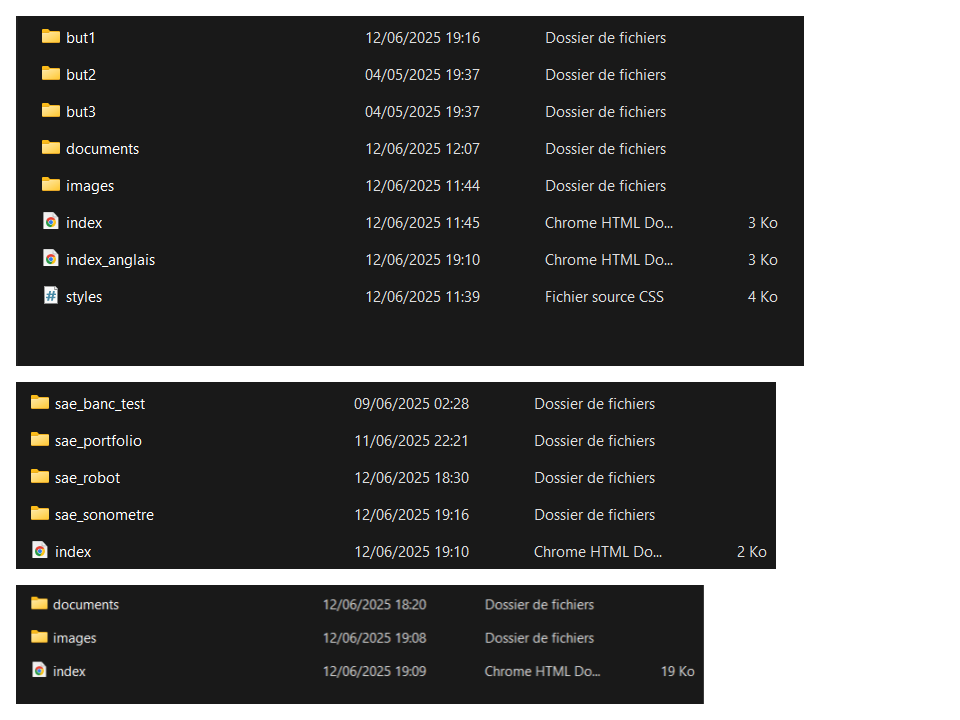Select the sae_robot folder icon

[x=40, y=477]
